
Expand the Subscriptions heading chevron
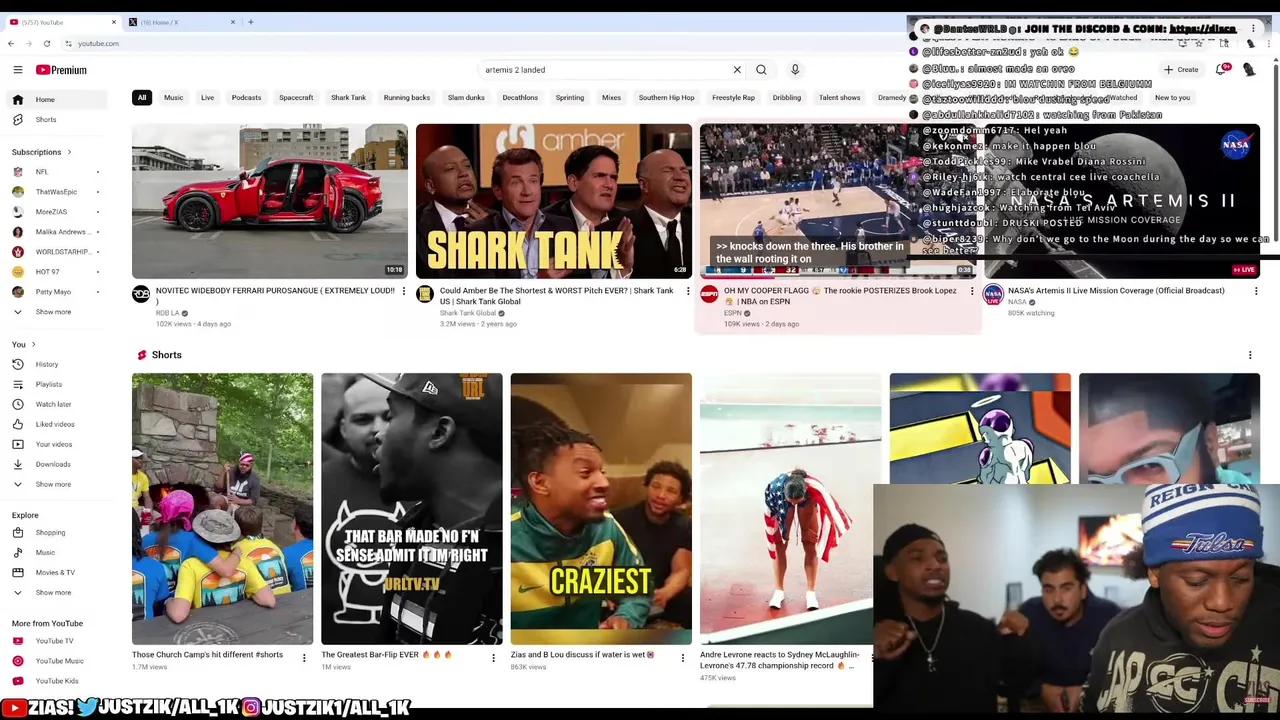pos(69,152)
